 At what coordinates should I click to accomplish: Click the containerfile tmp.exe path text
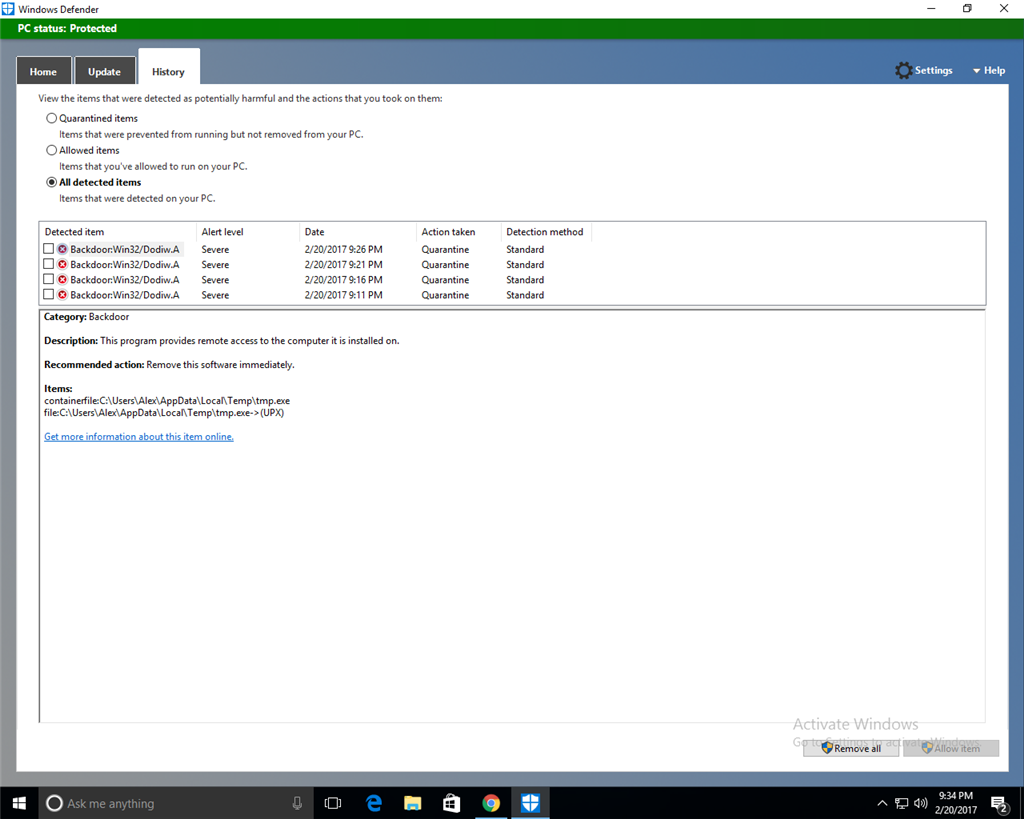(167, 400)
